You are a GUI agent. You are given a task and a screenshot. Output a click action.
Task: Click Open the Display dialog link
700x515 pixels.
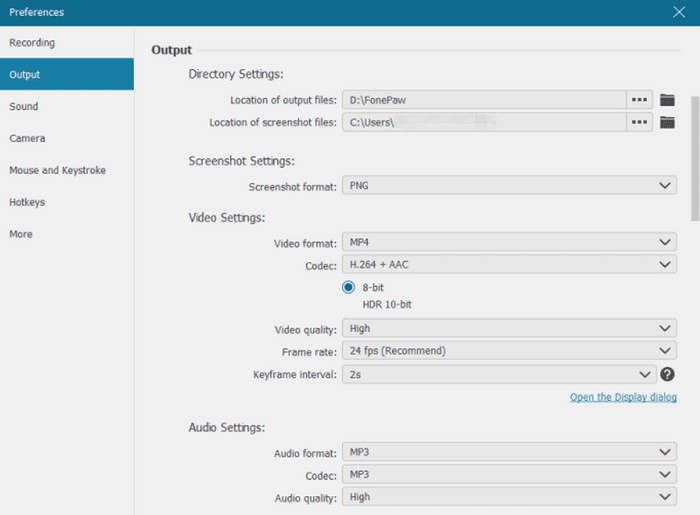[623, 397]
